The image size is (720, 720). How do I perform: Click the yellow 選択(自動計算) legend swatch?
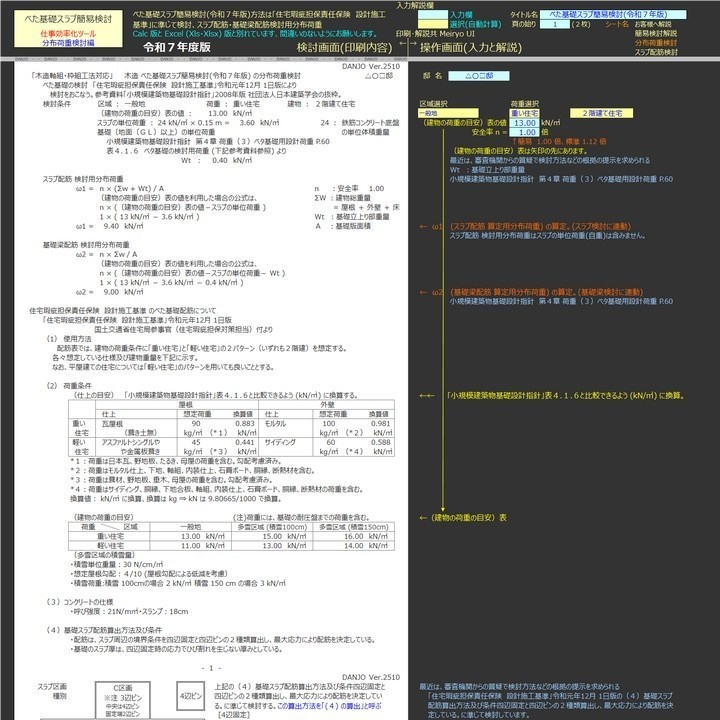pos(433,24)
